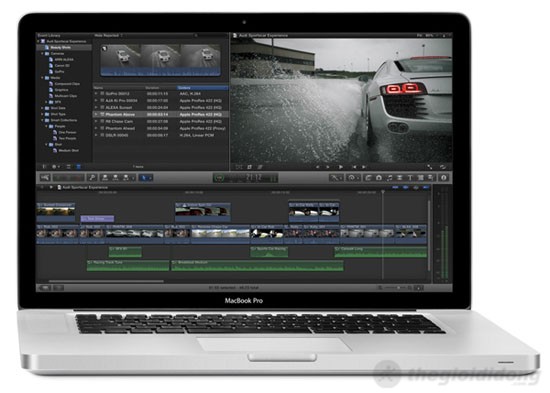Open the edit-to-timeline options dropdown arrow
Screen dimensions: 550x393
133,178
